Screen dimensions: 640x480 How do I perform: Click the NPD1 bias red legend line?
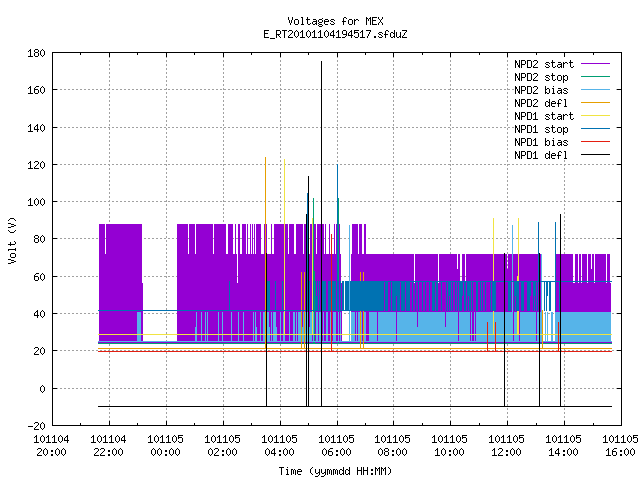pyautogui.click(x=595, y=142)
